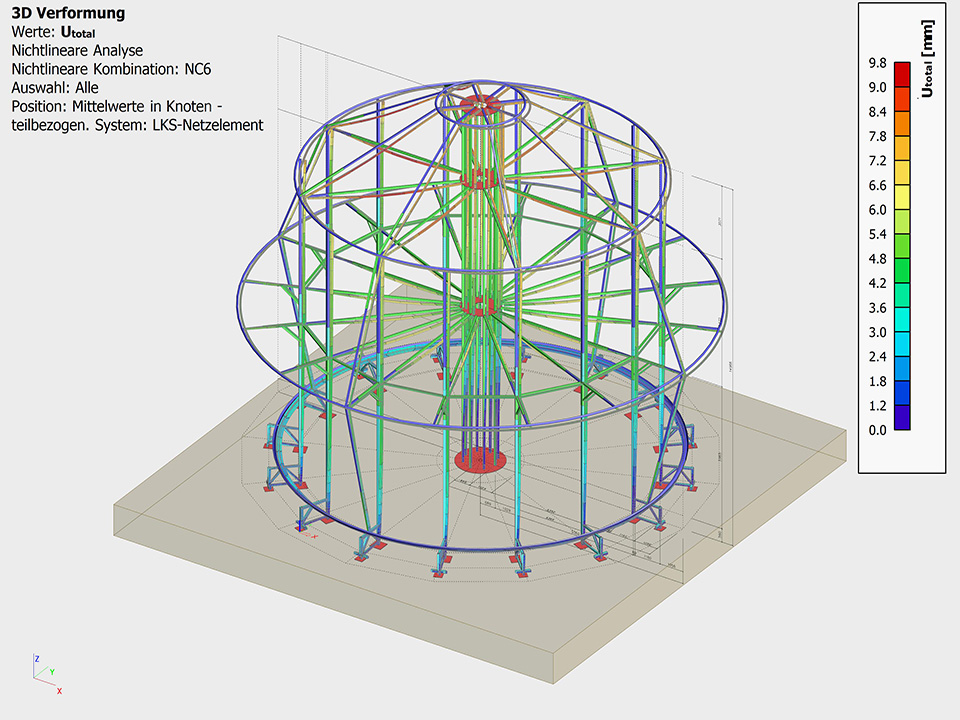Viewport: 960px width, 720px height.
Task: Click the Utotal [mm] legend title
Action: [x=926, y=60]
